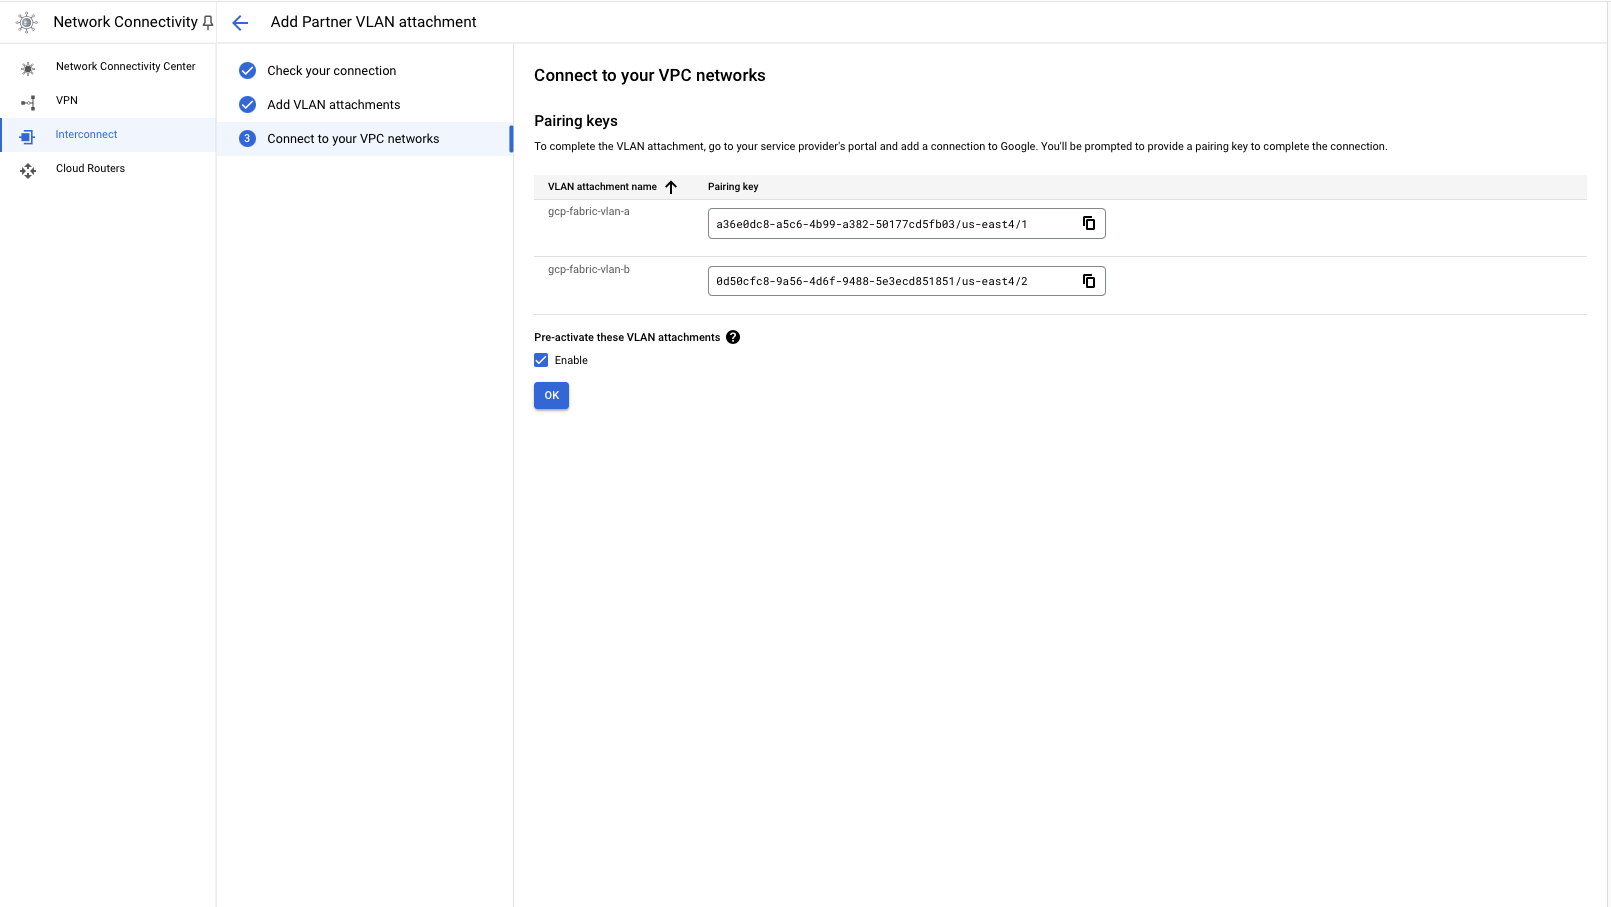Click the Pairing key column header
Image resolution: width=1611 pixels, height=907 pixels.
click(x=733, y=187)
